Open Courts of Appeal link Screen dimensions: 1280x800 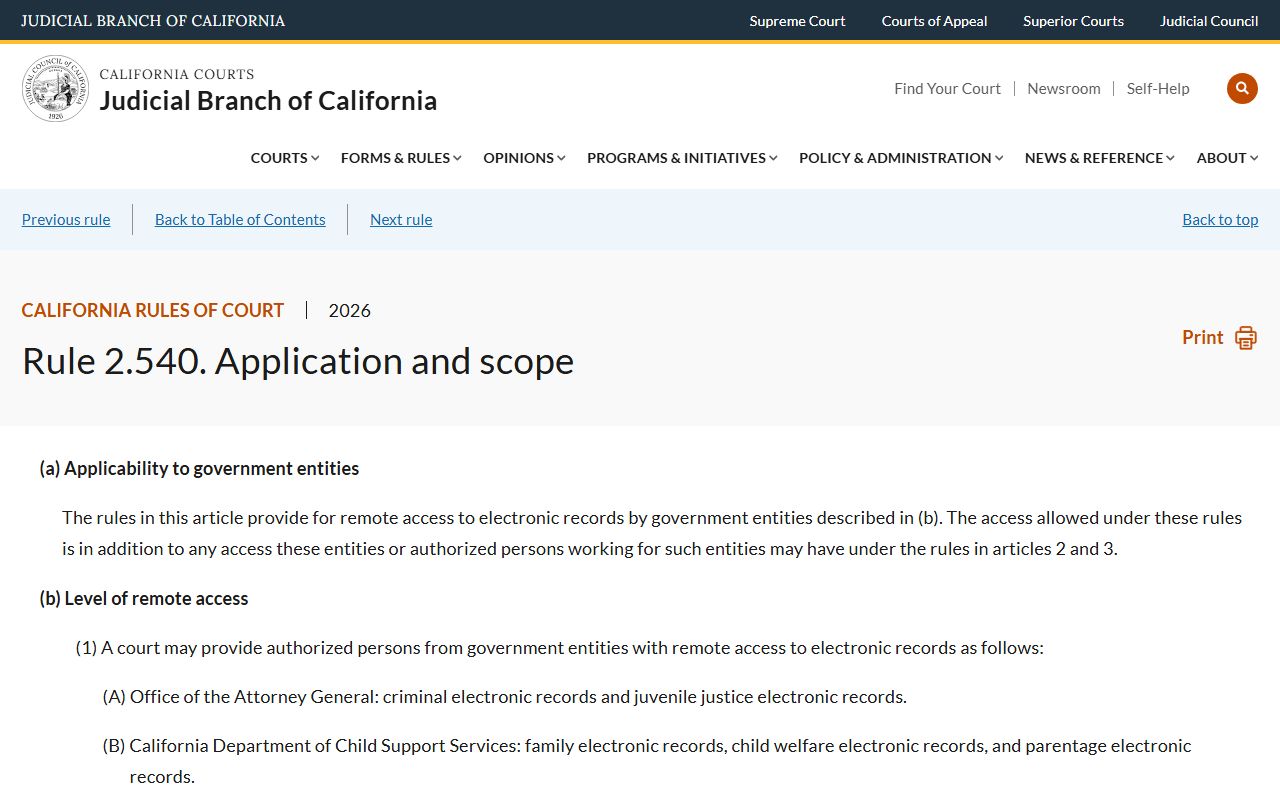pyautogui.click(x=934, y=21)
